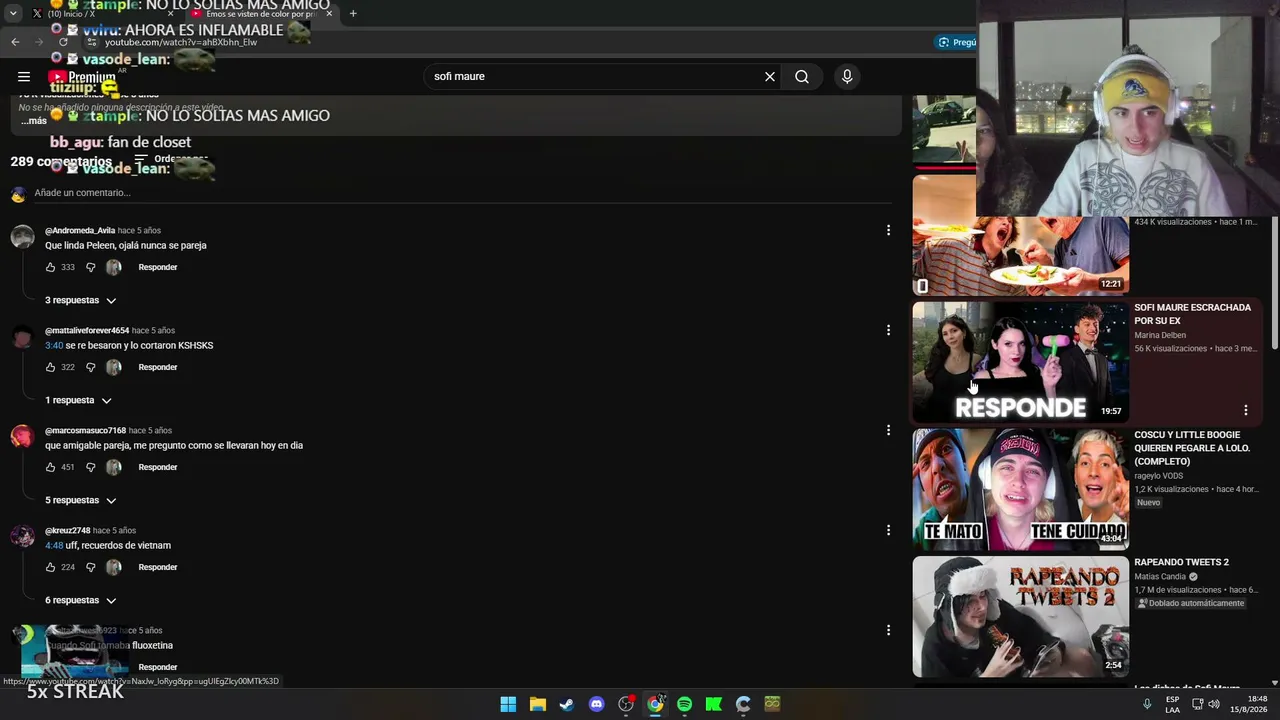Screen dimensions: 1280x720
Task: Dislike the '3:40 se re besaron' comment
Action: tap(90, 367)
